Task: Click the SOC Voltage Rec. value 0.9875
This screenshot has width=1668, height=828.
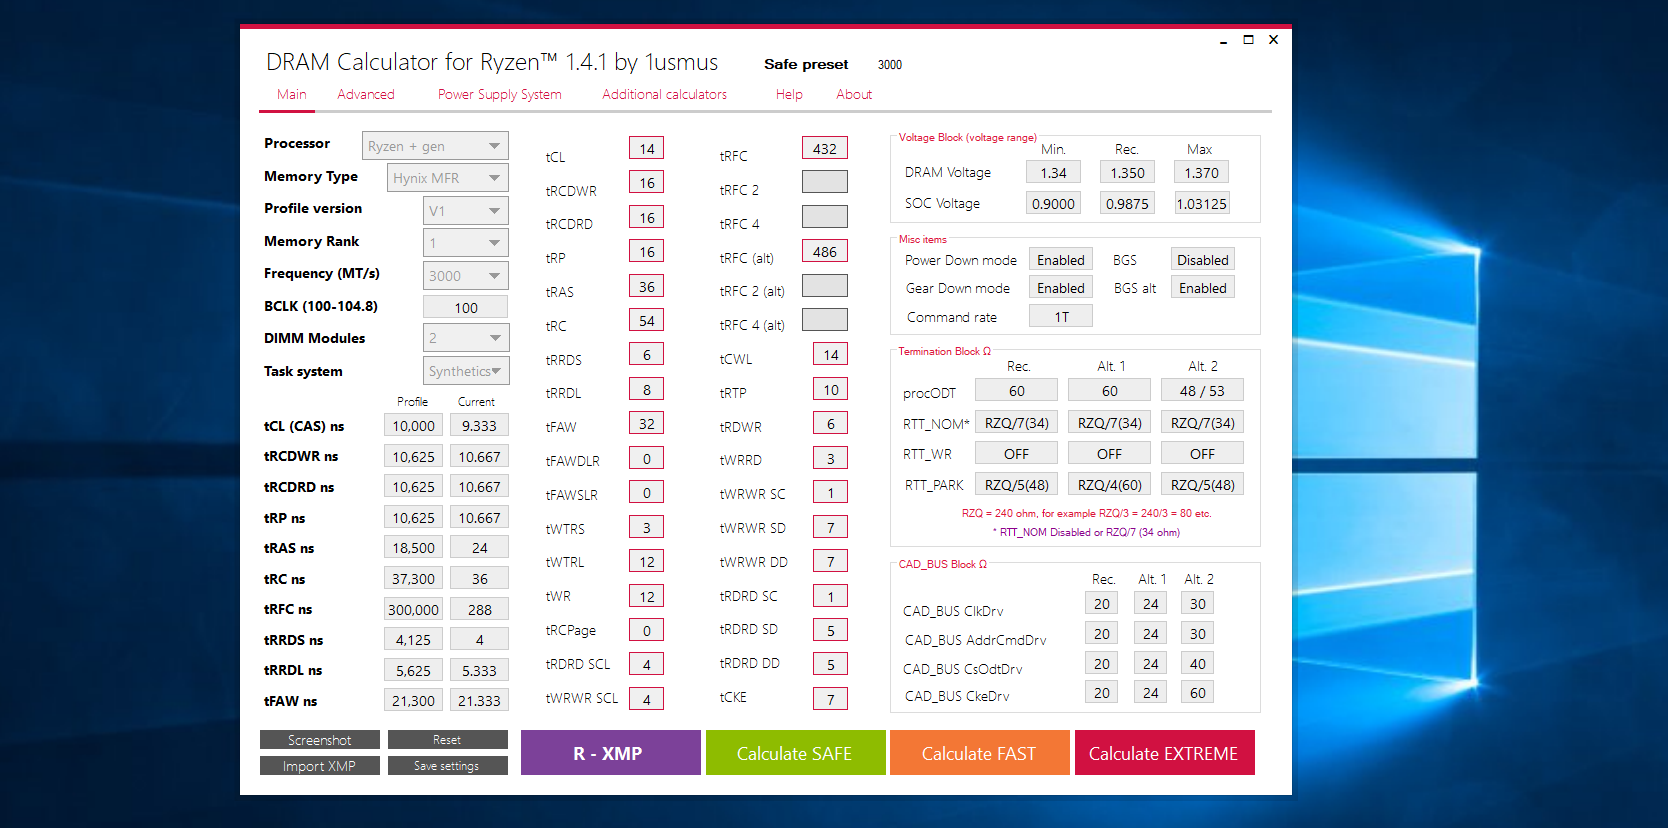Action: tap(1128, 204)
